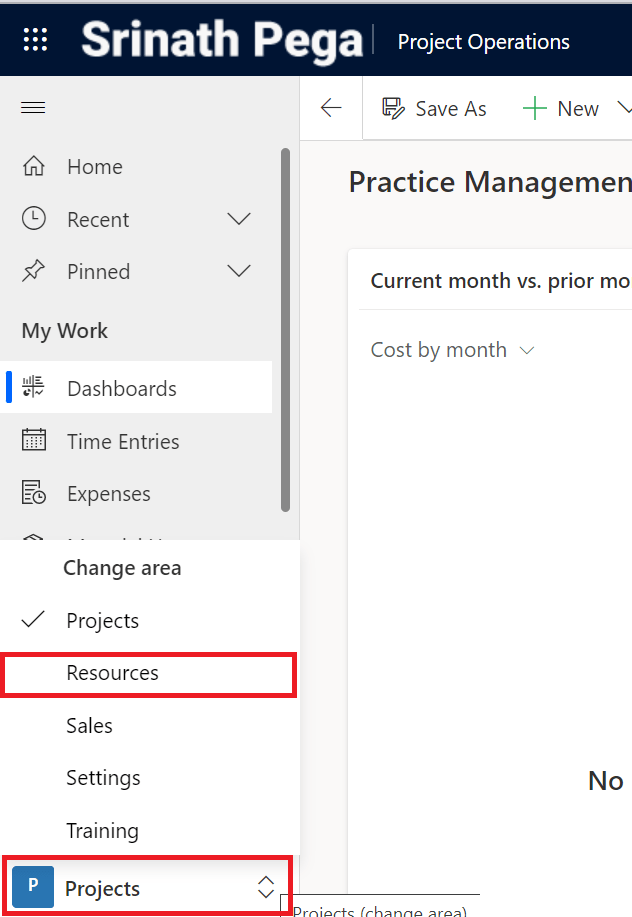The height and width of the screenshot is (917, 632).
Task: Open Time Entries calendar icon
Action: pyautogui.click(x=34, y=441)
